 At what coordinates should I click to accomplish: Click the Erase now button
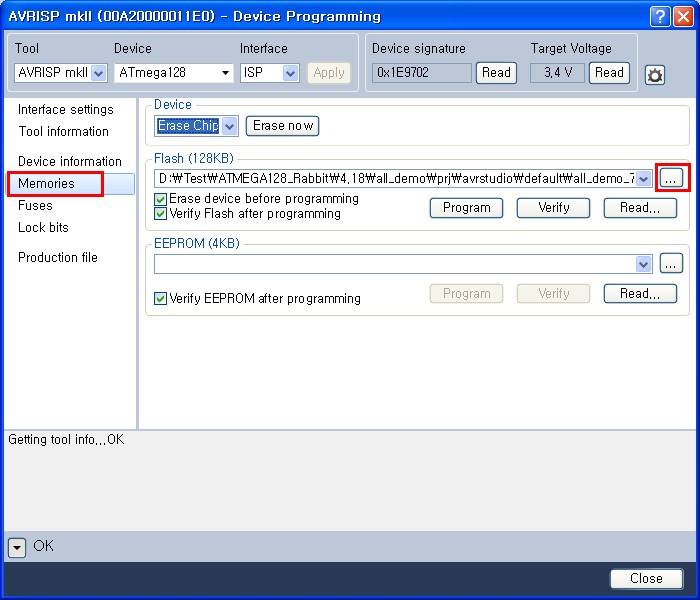282,126
